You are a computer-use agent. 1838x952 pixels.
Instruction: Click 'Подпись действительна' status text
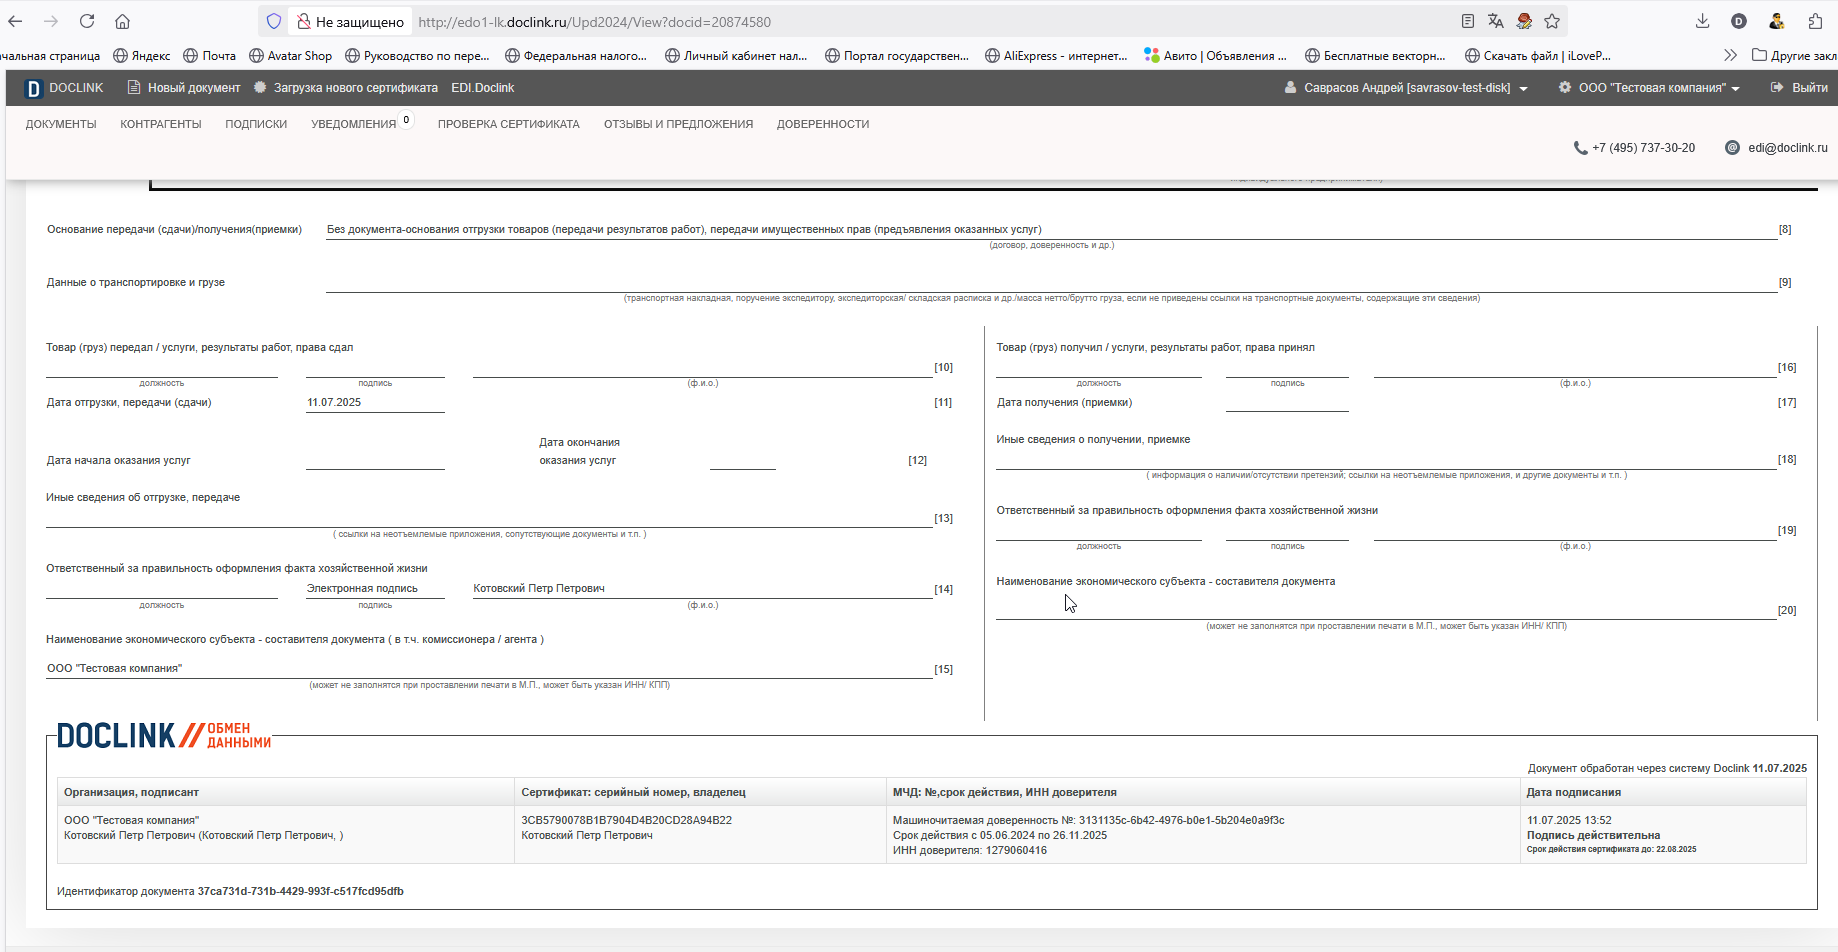pos(1593,835)
